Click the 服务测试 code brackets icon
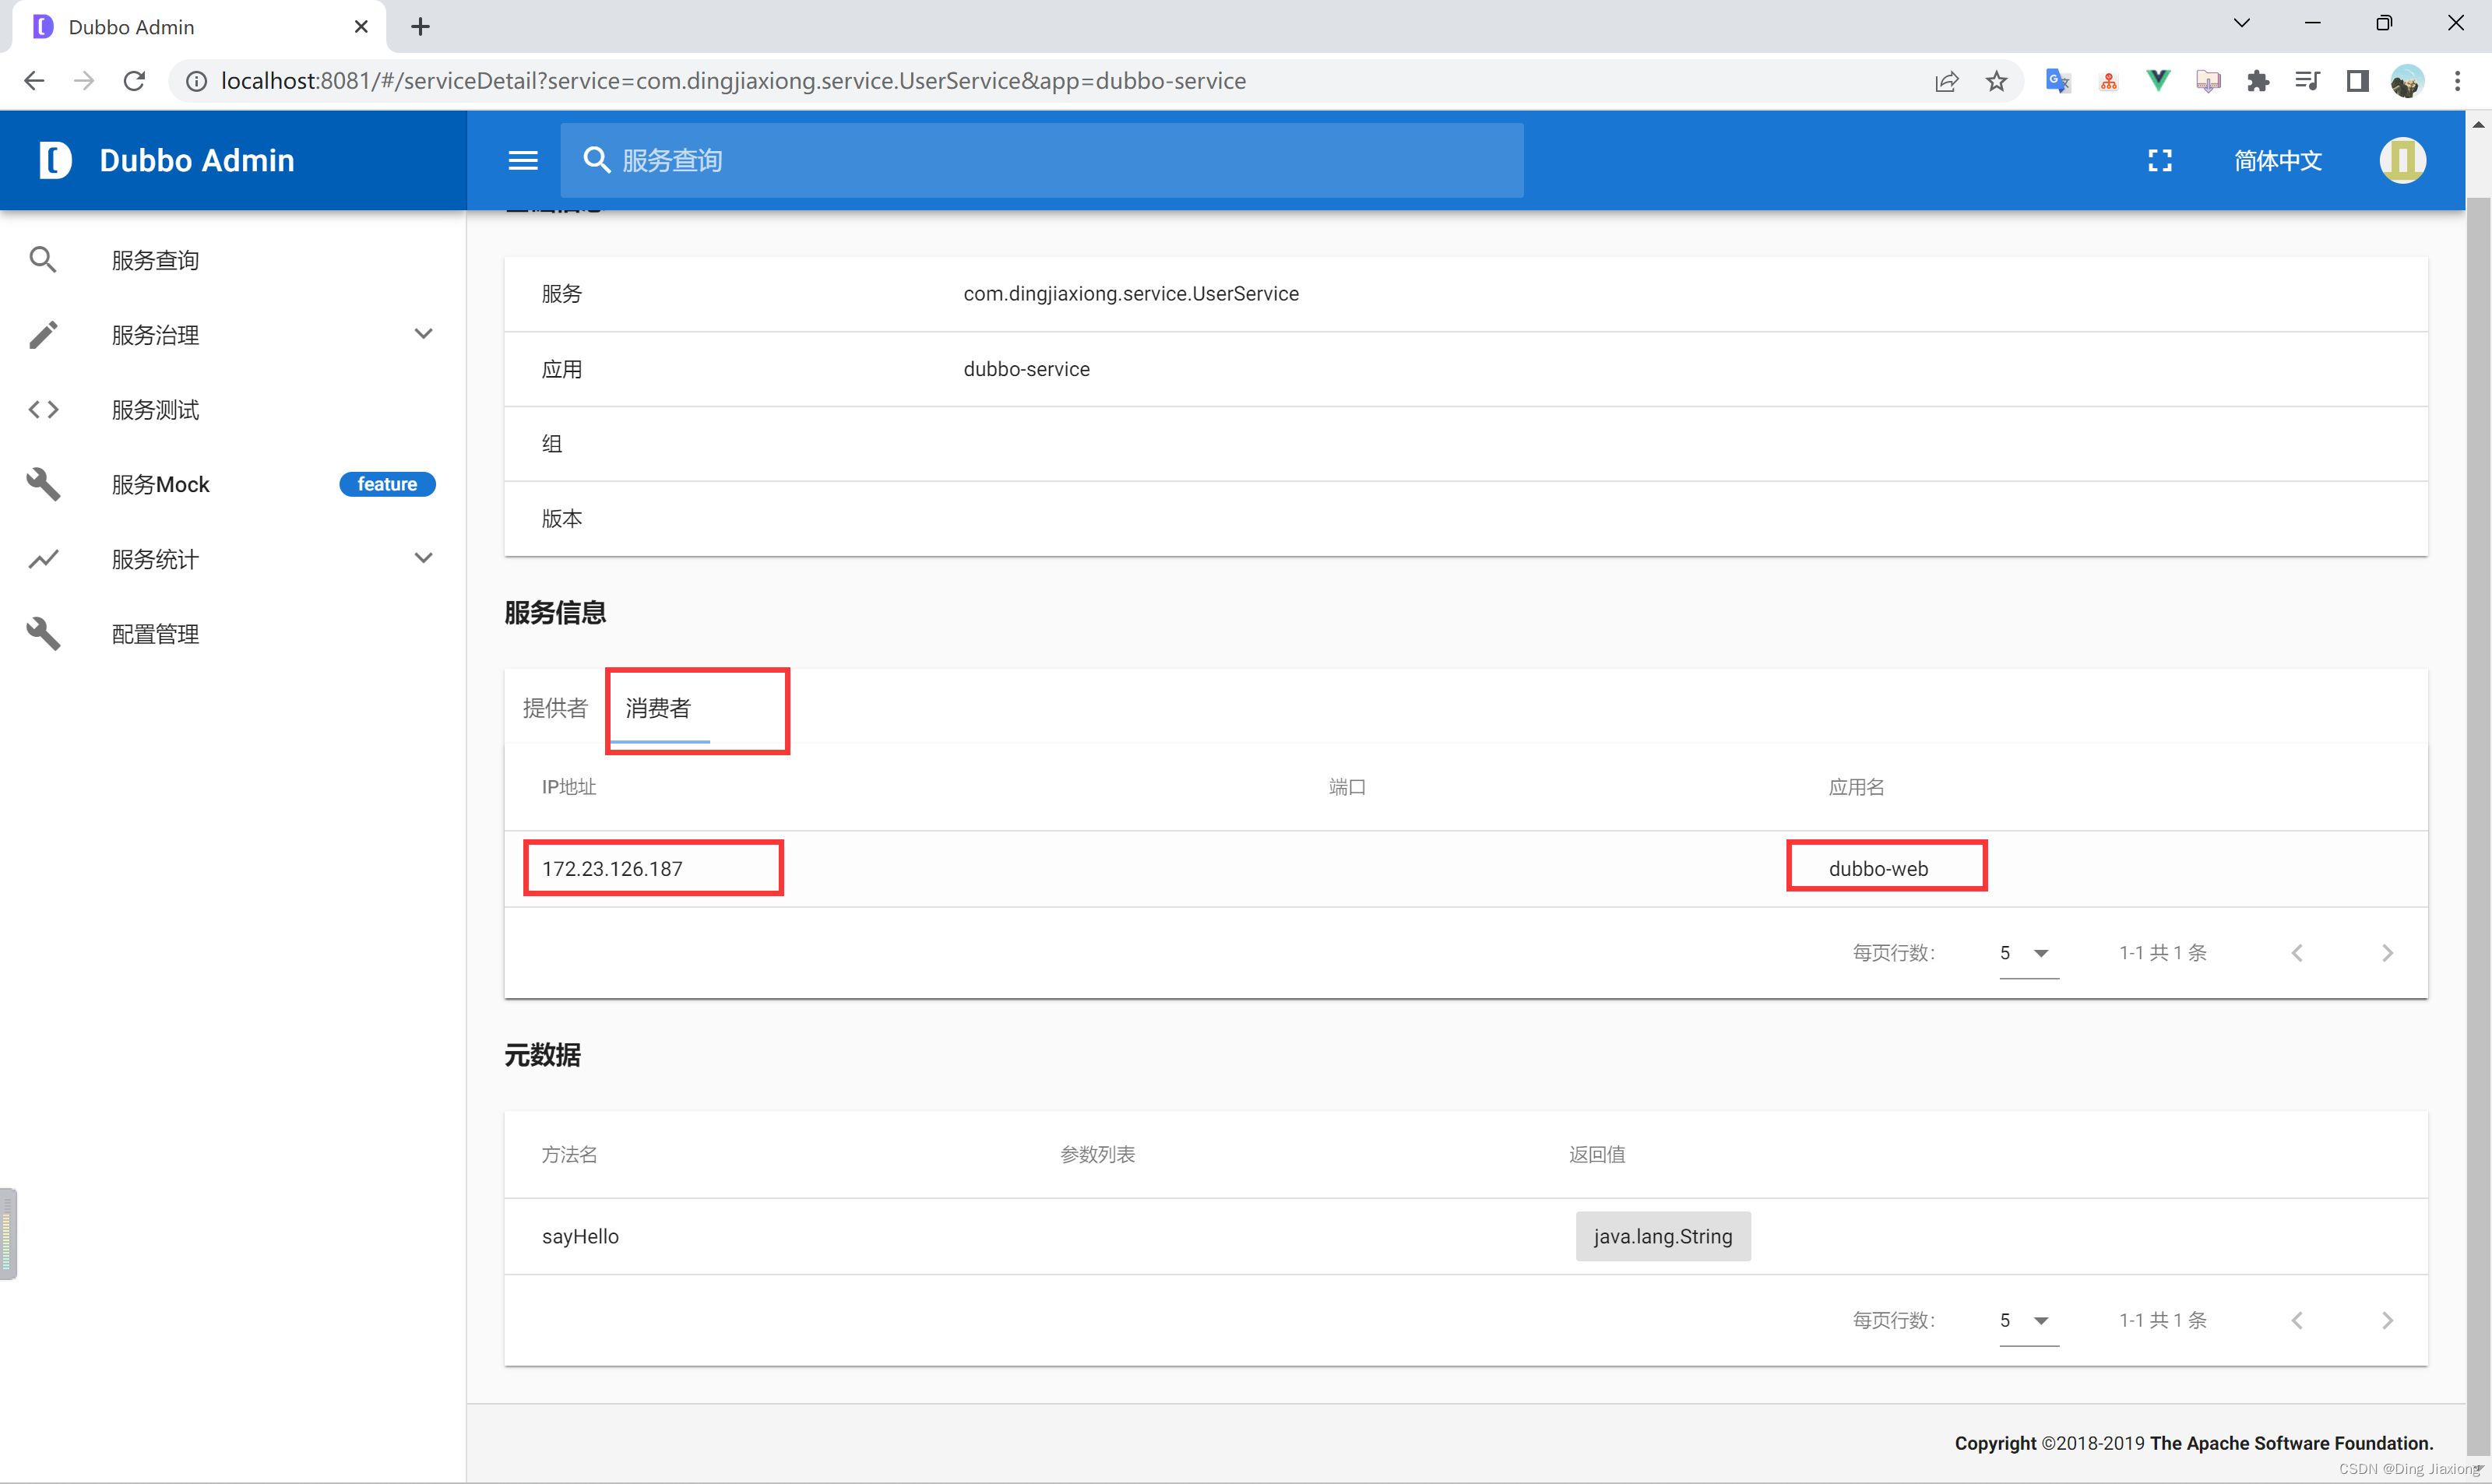 43,410
